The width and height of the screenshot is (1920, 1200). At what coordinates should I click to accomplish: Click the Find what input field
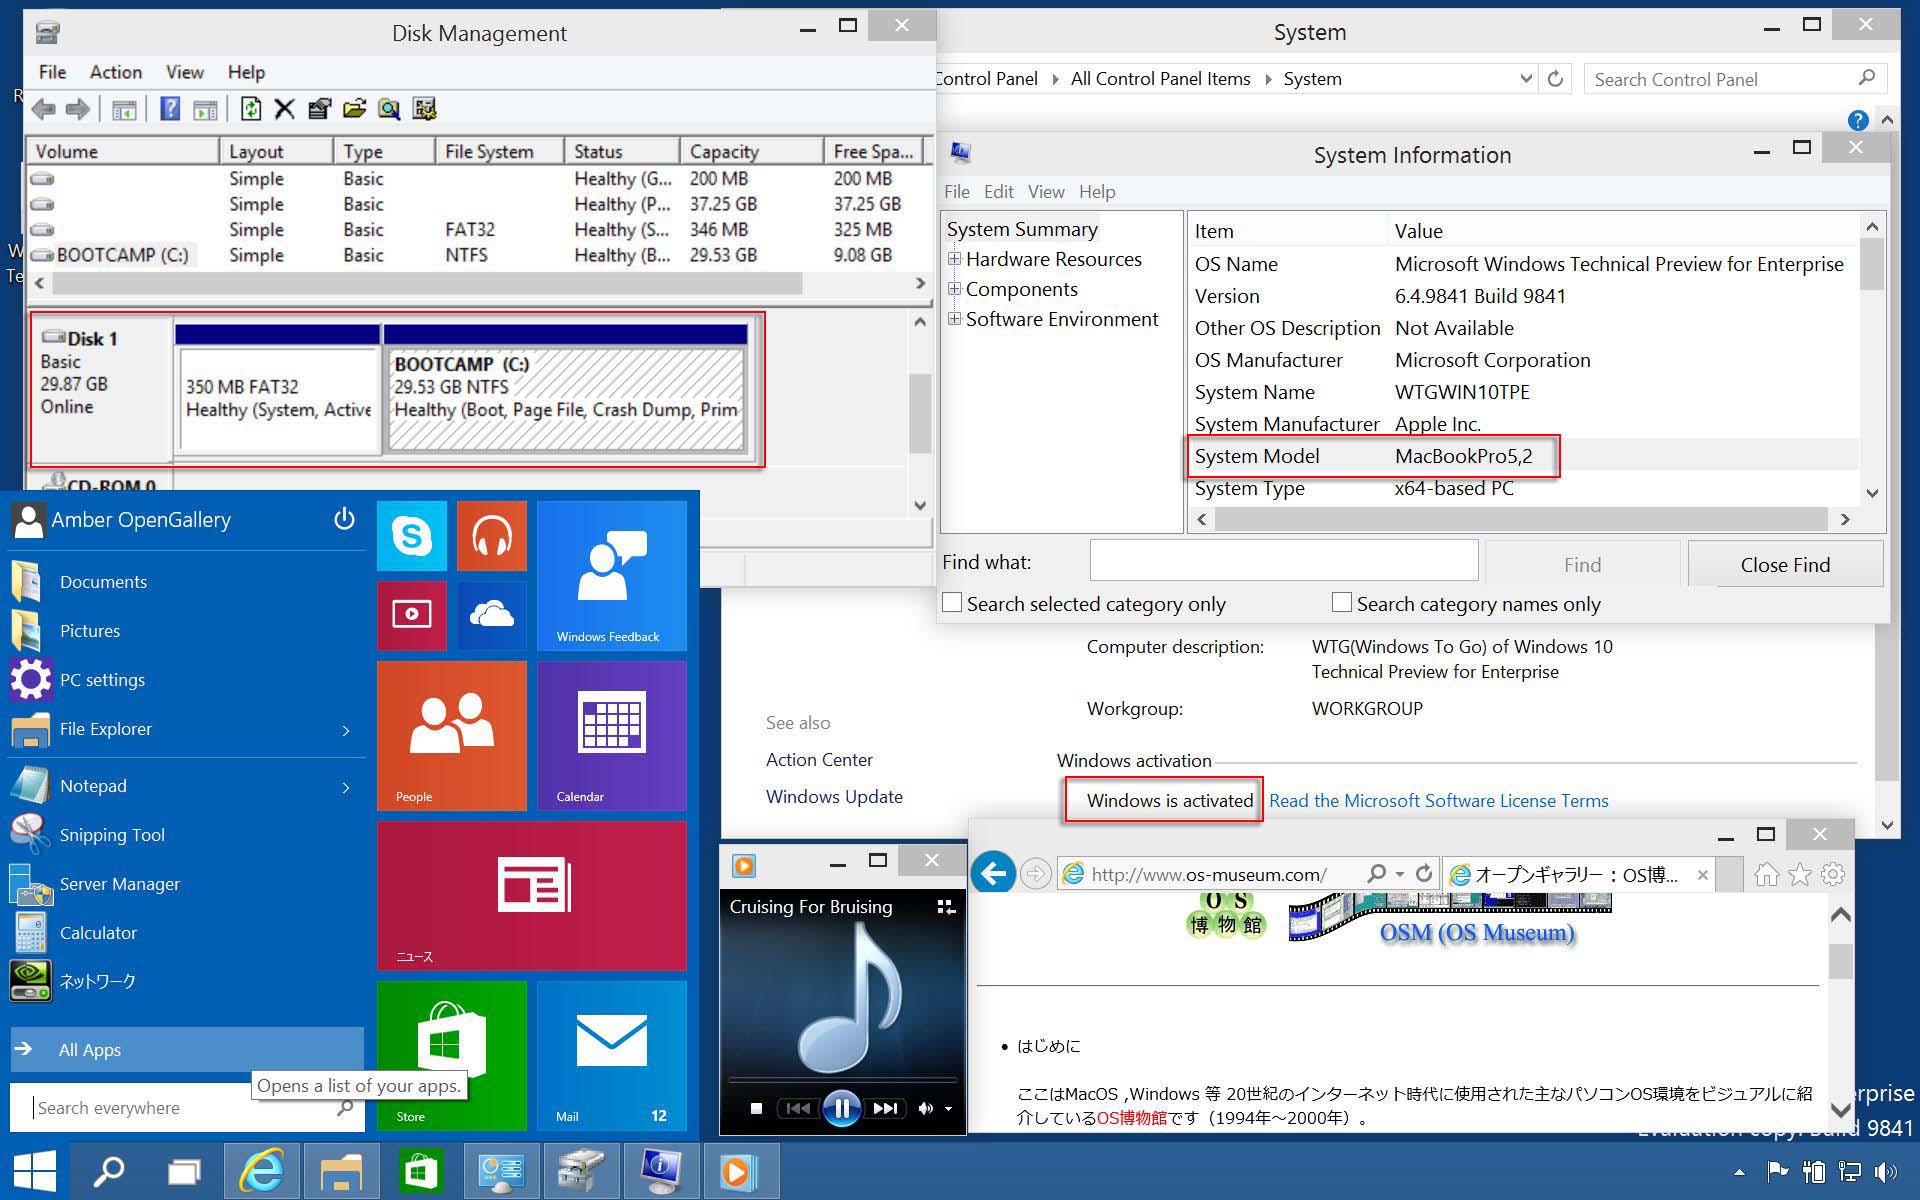1284,560
